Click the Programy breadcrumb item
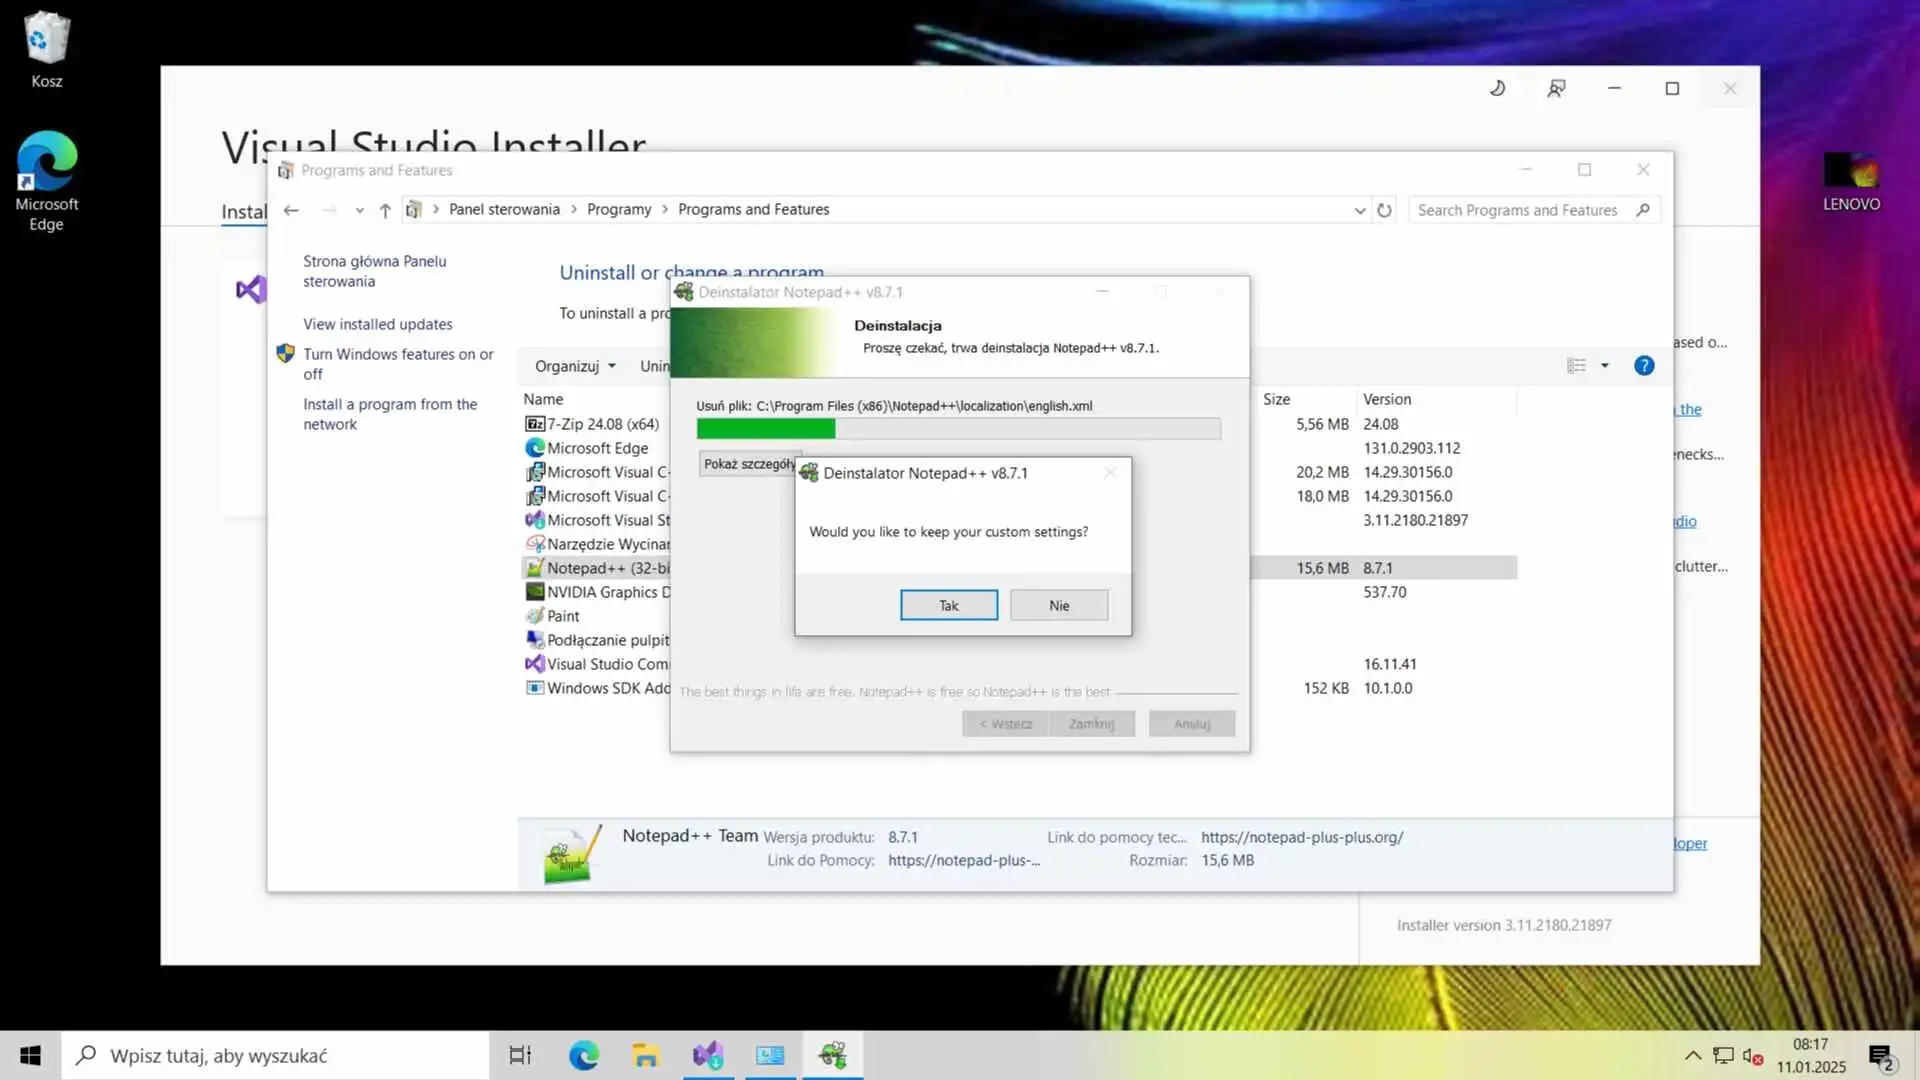The image size is (1920, 1080). tap(618, 209)
